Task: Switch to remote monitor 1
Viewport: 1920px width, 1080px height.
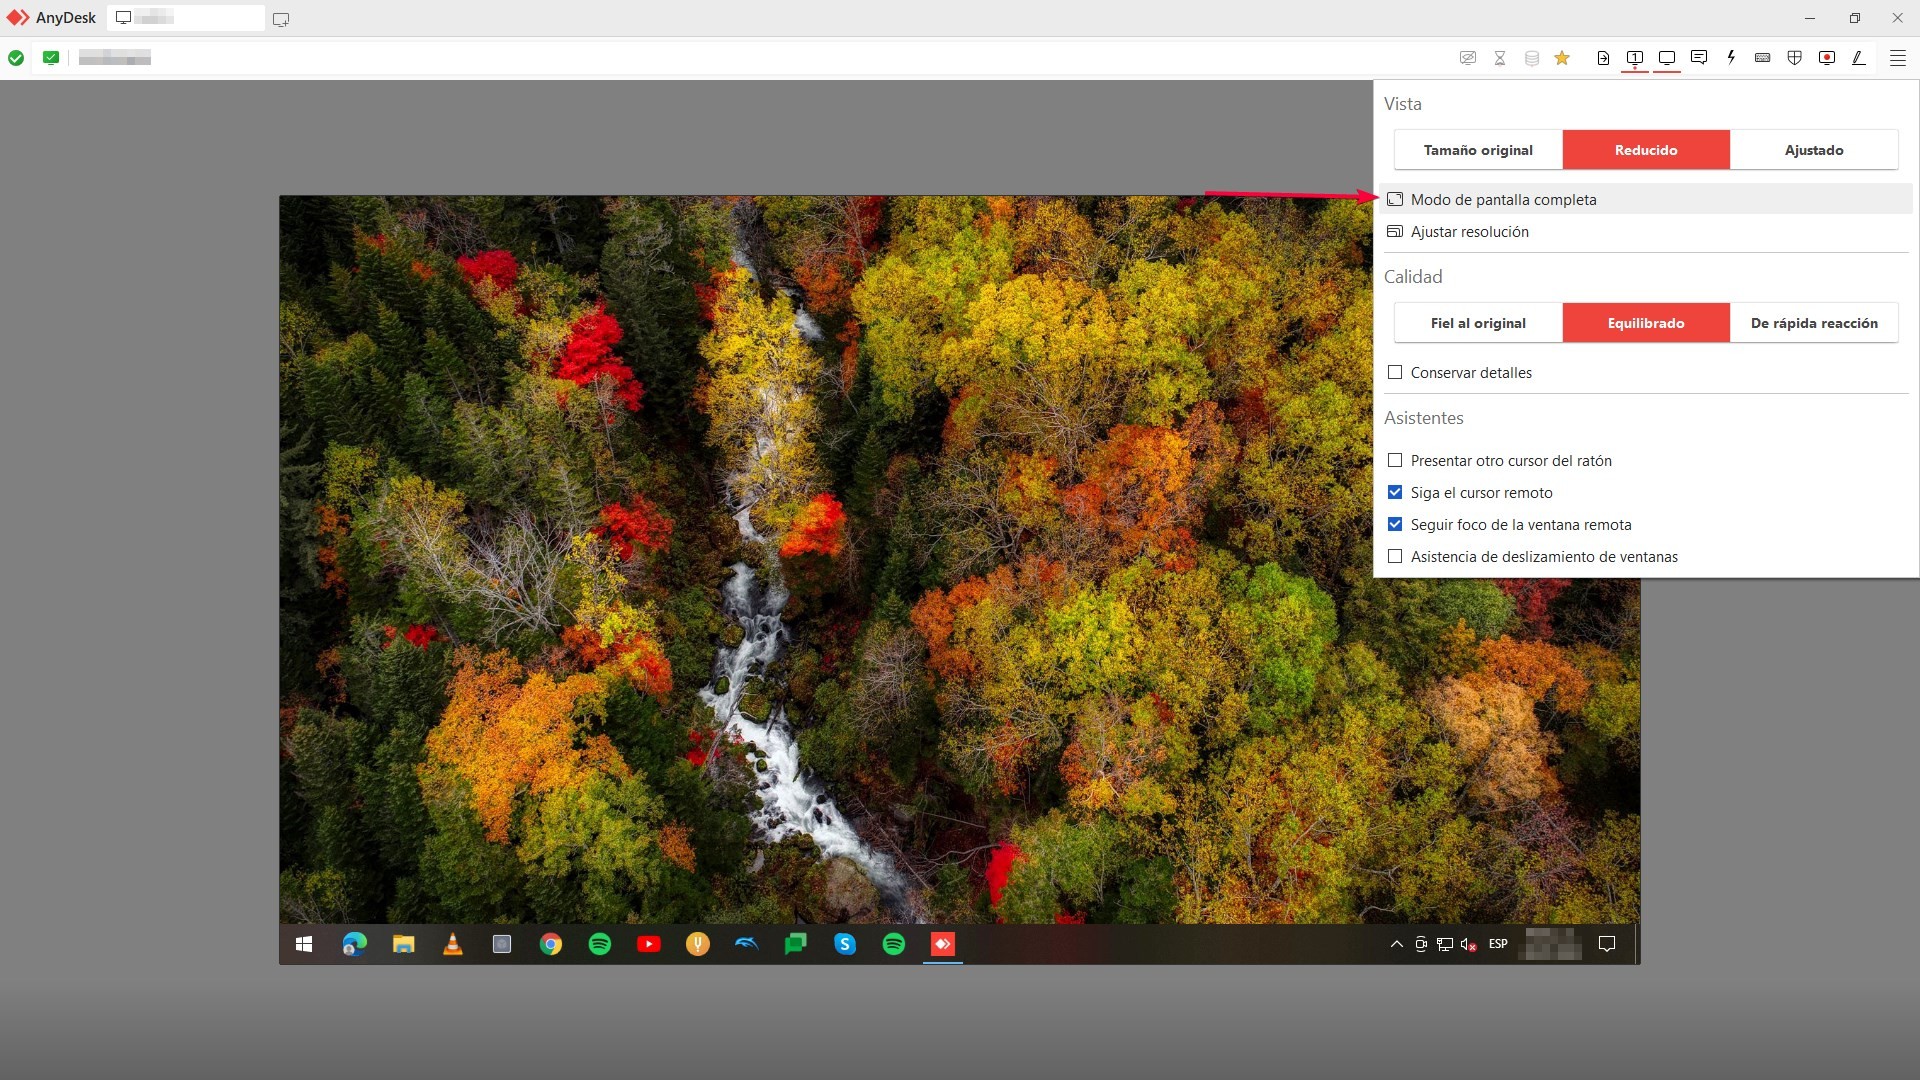Action: click(1635, 58)
